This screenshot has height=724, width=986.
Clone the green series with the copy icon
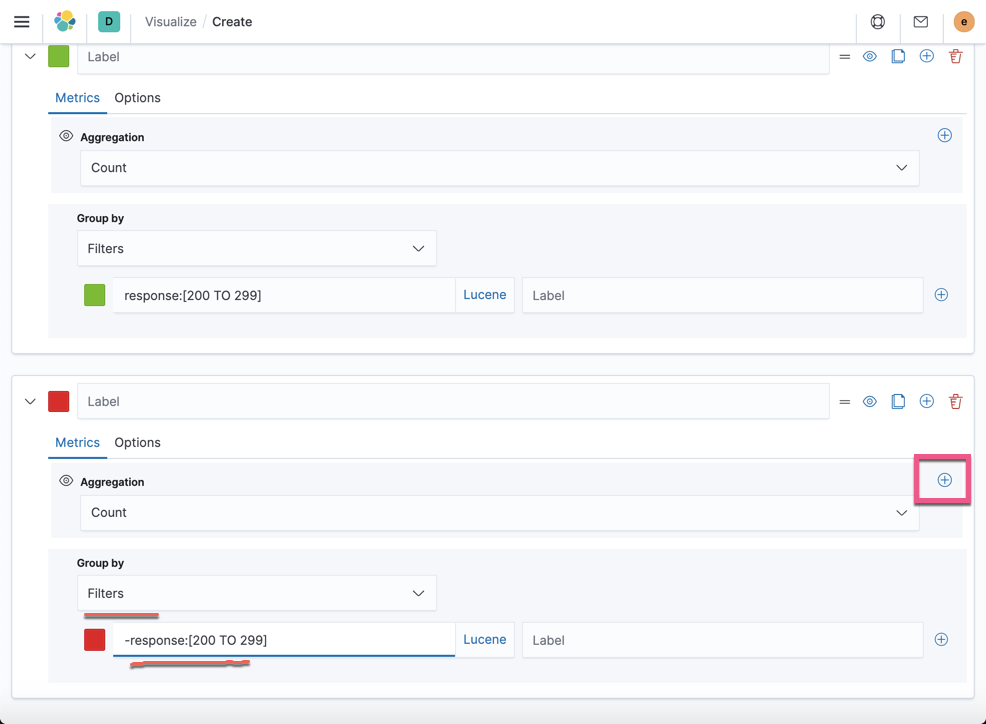(898, 56)
